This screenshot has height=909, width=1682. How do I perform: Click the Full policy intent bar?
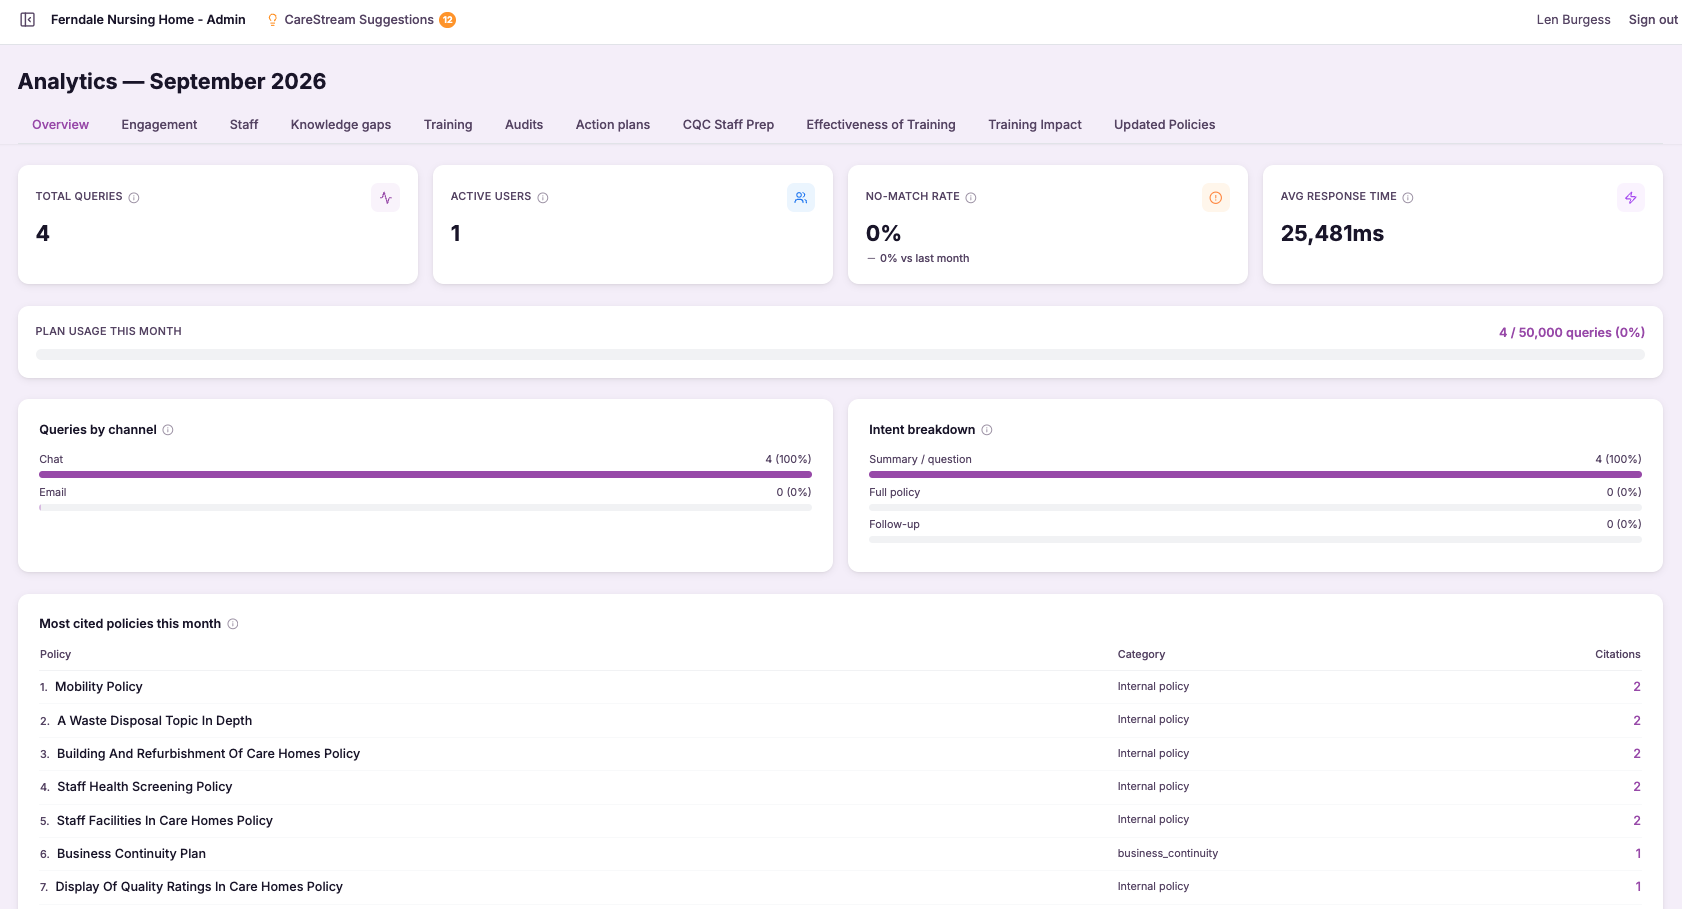pyautogui.click(x=1255, y=508)
